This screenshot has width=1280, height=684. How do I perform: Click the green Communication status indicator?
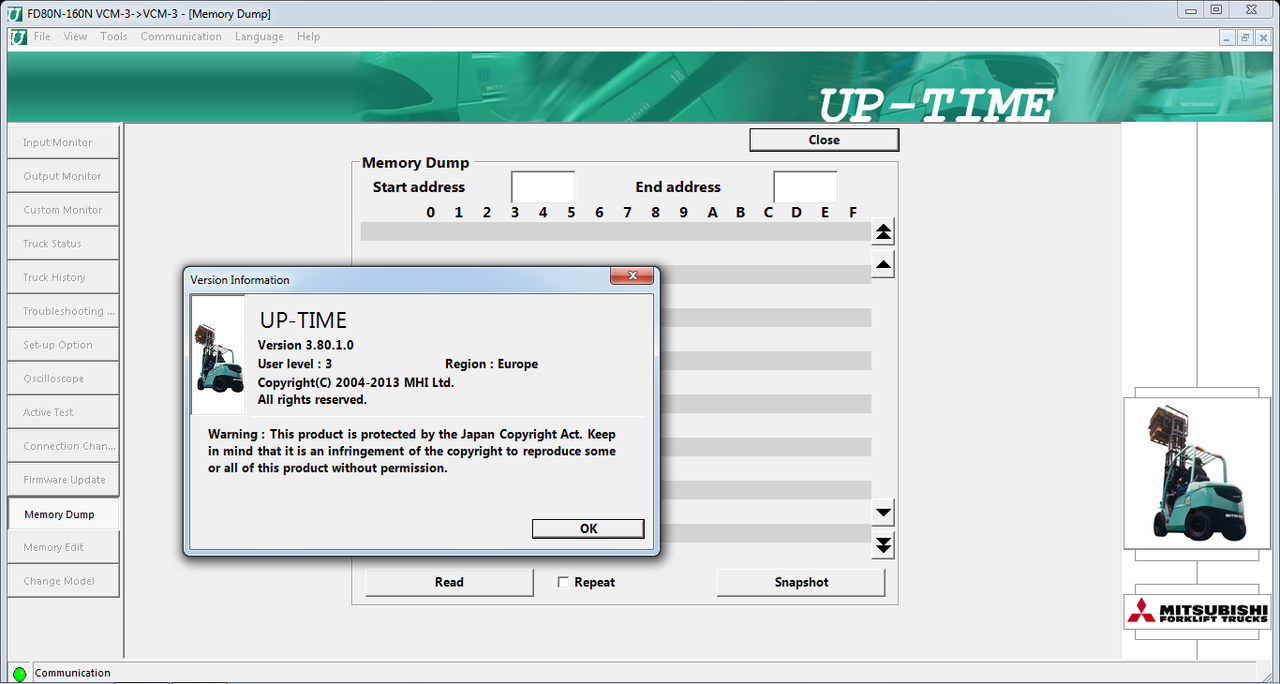(x=19, y=674)
